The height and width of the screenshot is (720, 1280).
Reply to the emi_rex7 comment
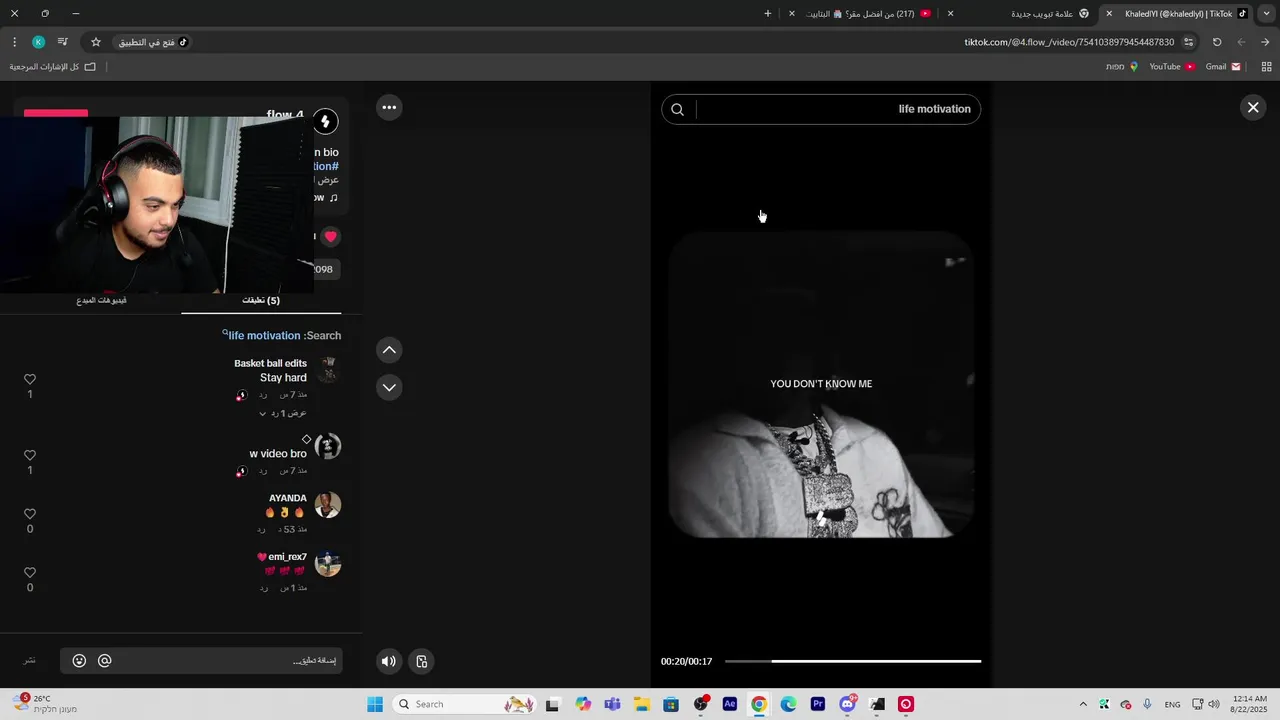click(x=263, y=588)
